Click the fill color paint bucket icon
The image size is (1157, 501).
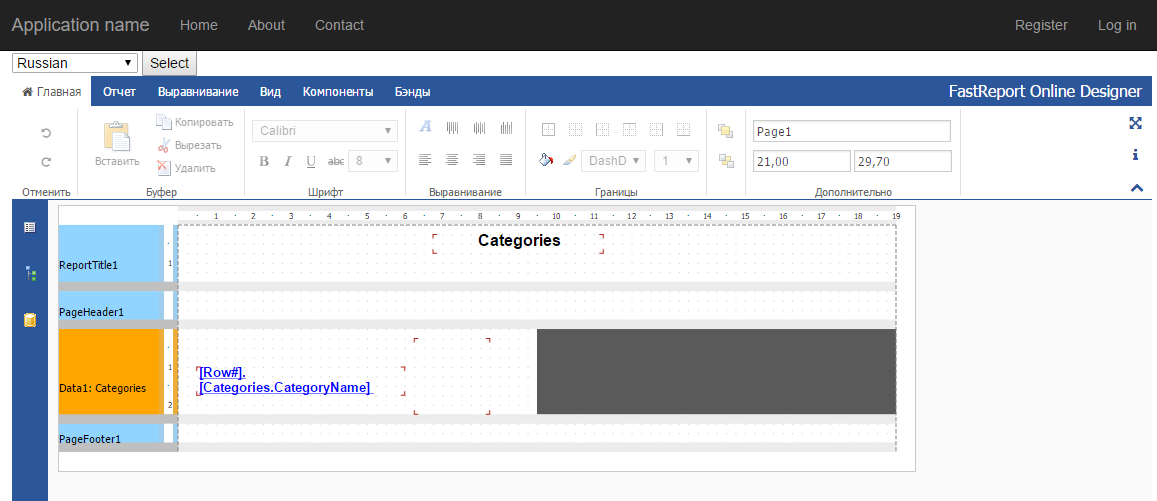(x=545, y=160)
